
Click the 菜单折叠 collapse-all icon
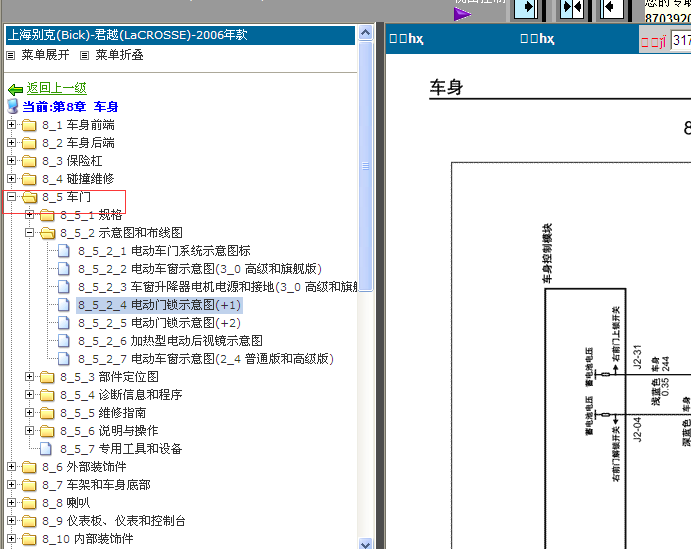click(85, 56)
